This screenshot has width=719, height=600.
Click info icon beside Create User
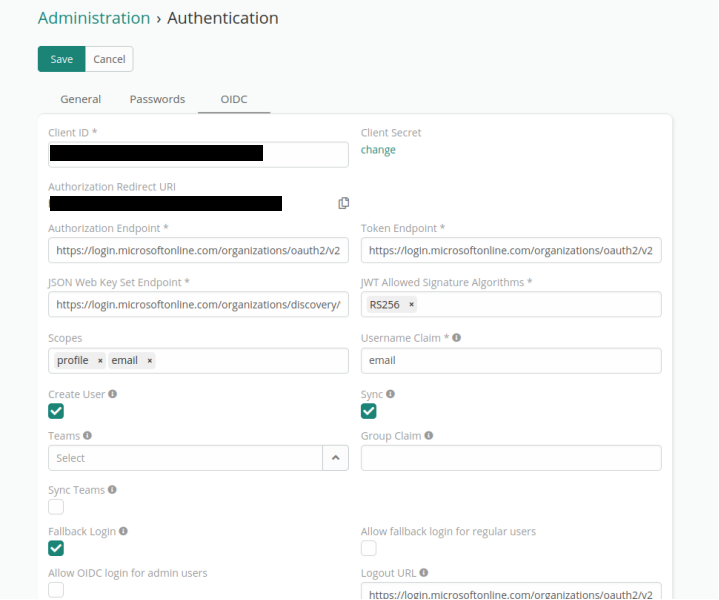pos(112,394)
